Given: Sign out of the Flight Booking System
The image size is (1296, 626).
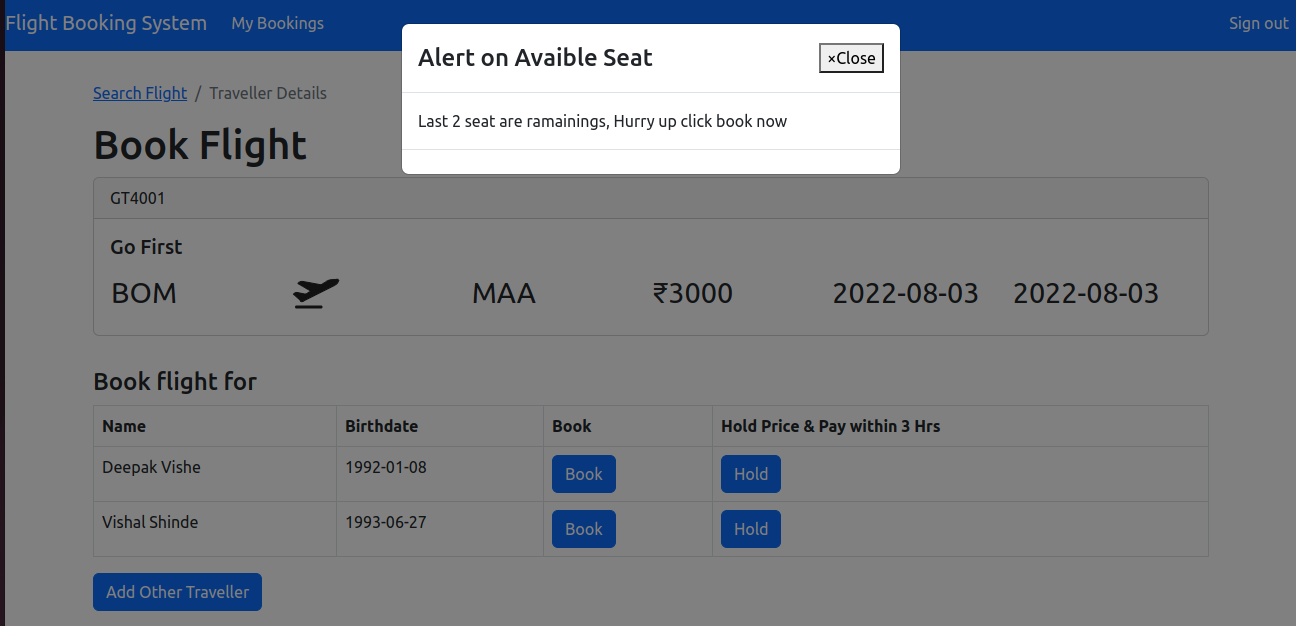Looking at the screenshot, I should pyautogui.click(x=1258, y=23).
